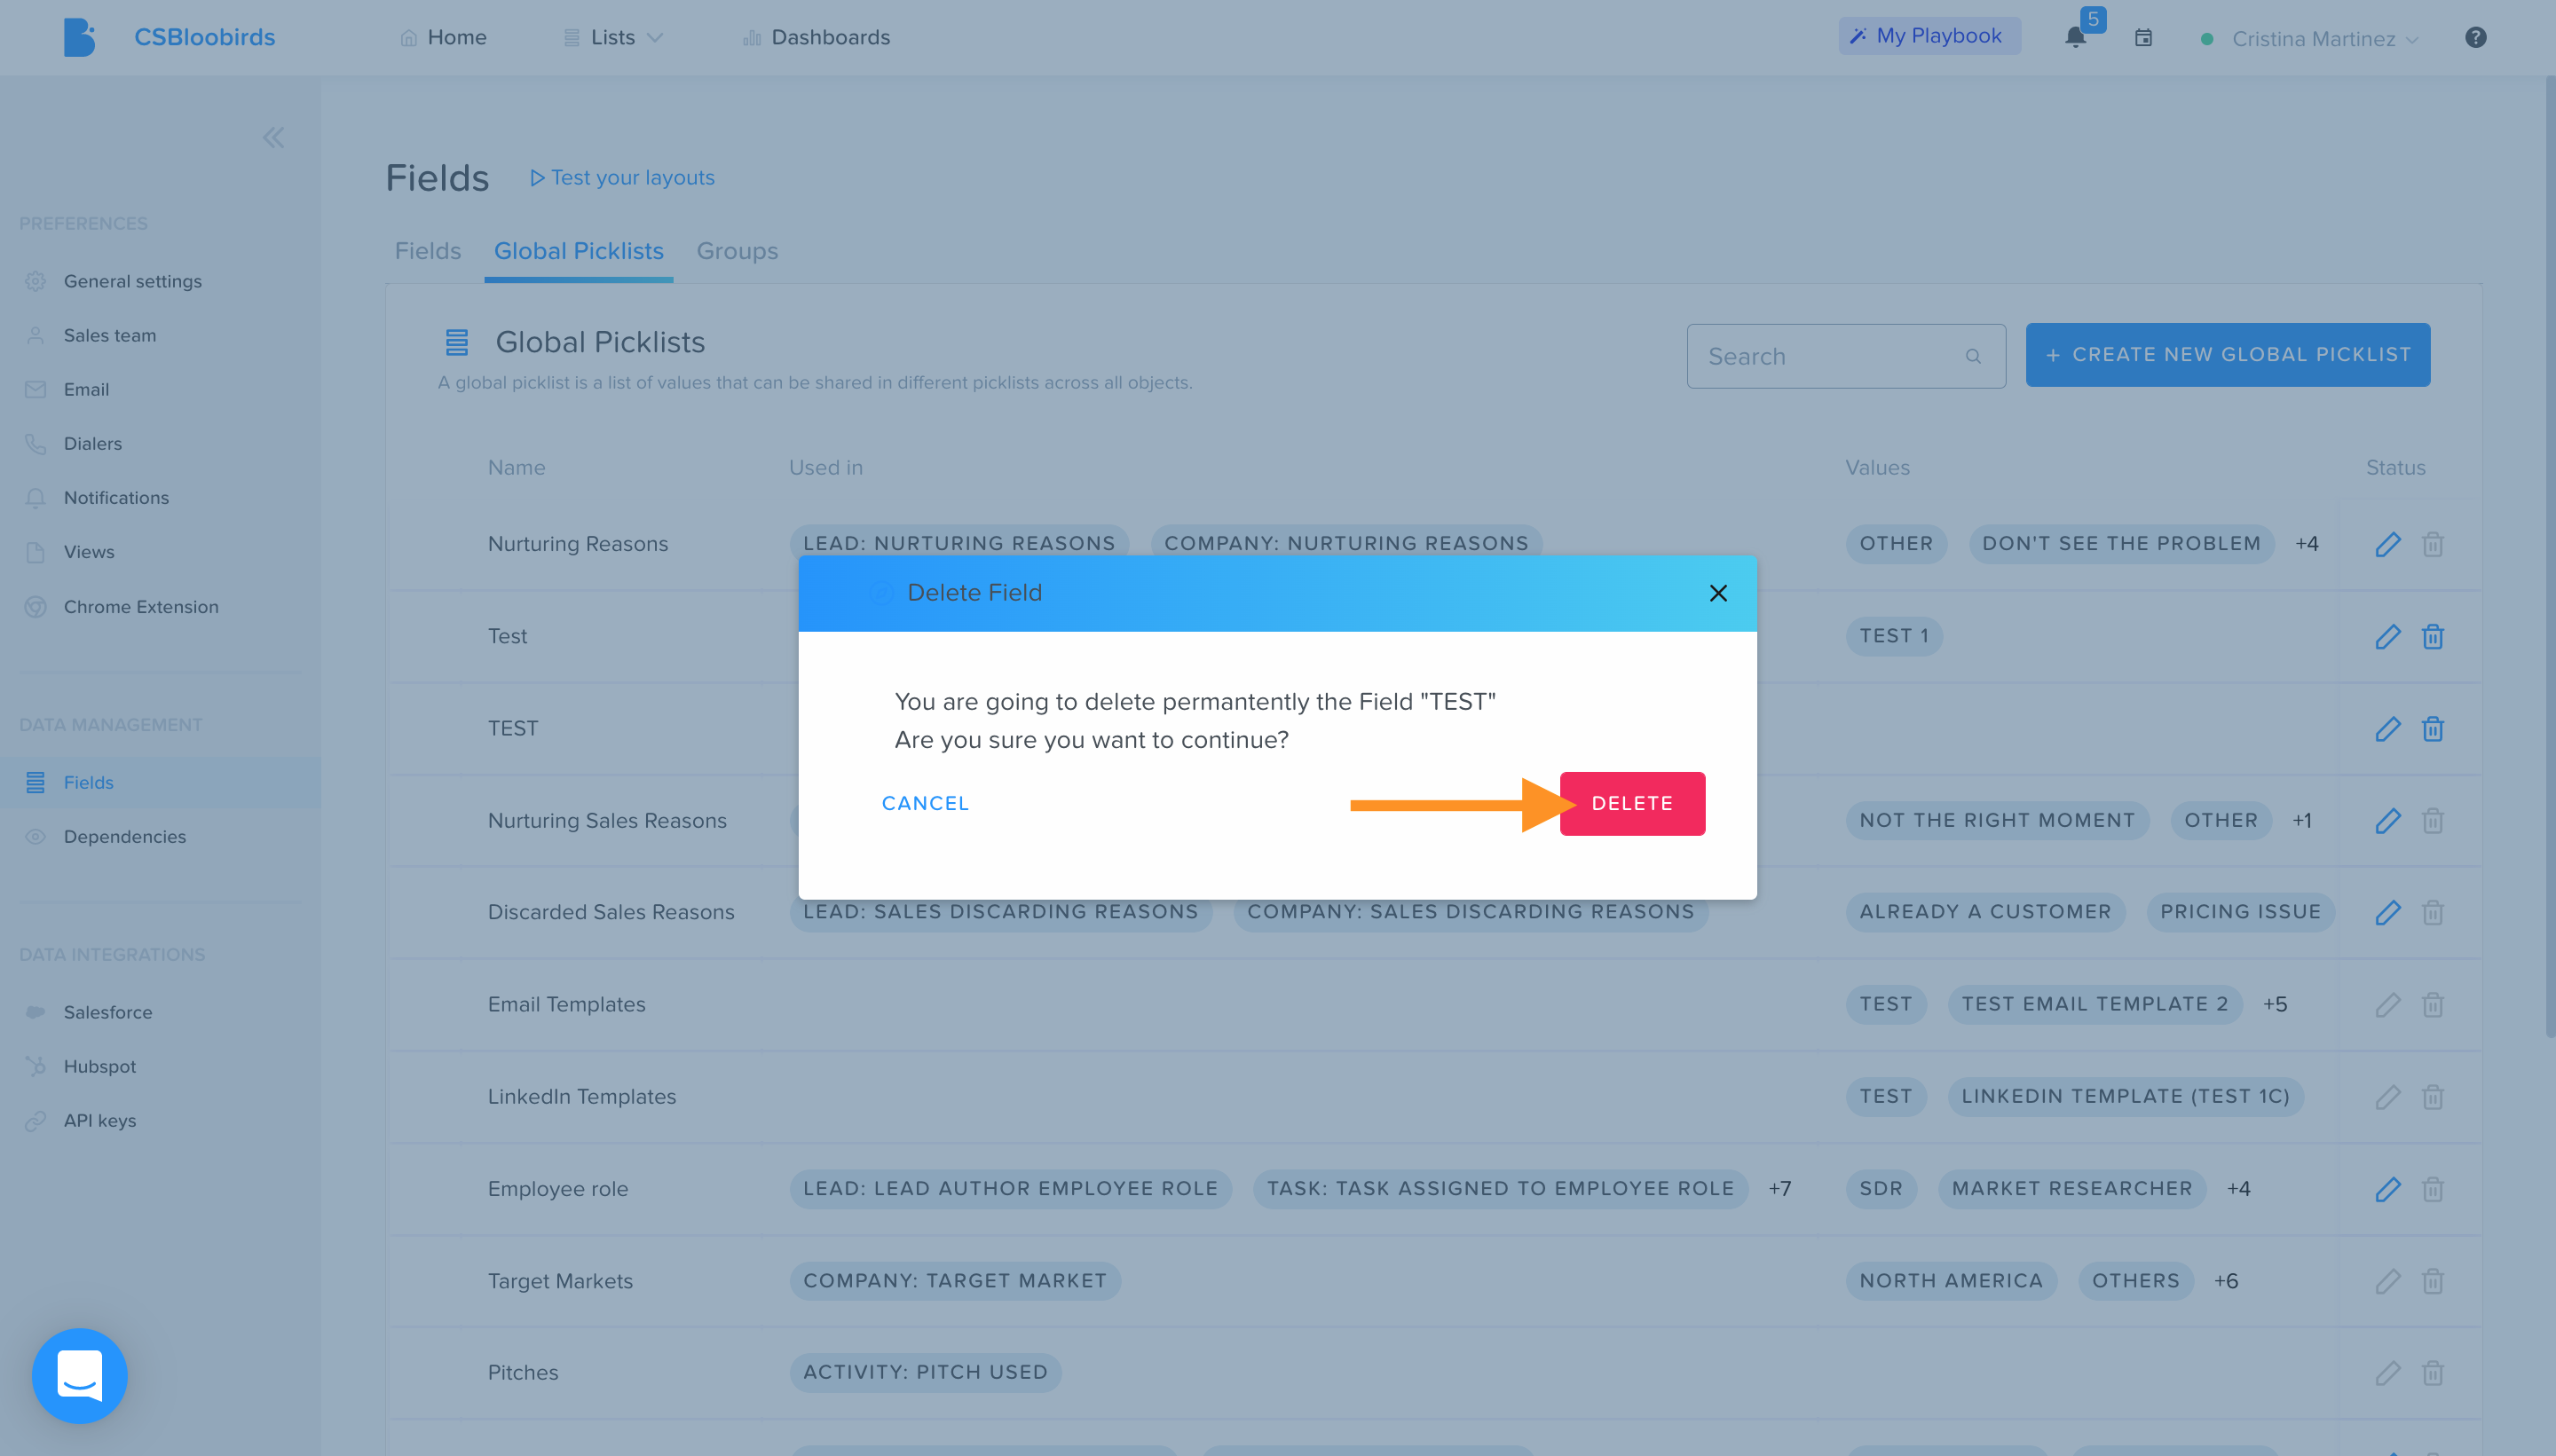This screenshot has width=2556, height=1456.
Task: Open Email preferences in sidebar
Action: click(x=86, y=389)
